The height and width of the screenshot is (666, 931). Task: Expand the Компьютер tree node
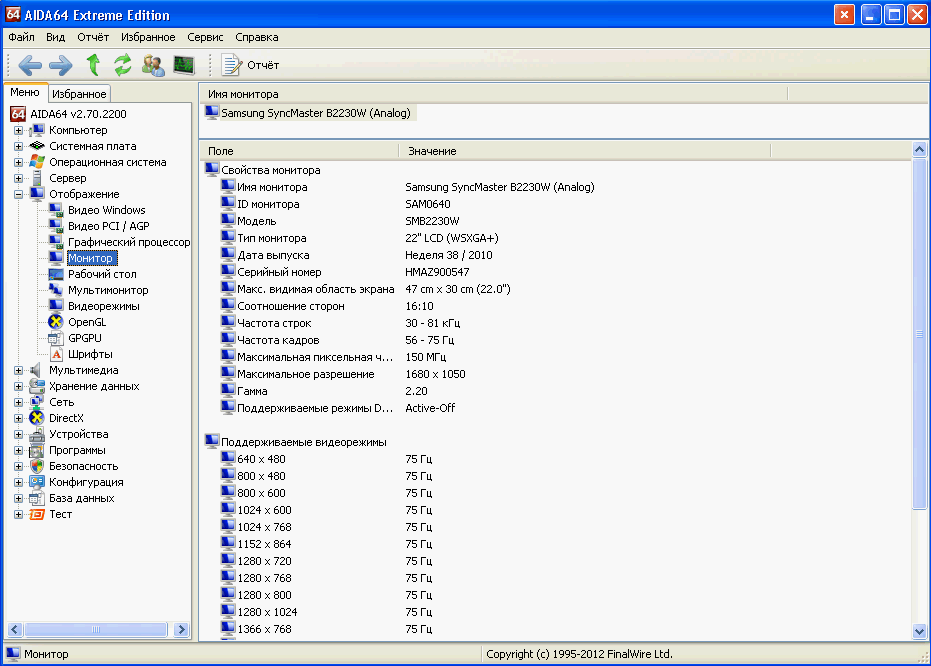[x=18, y=130]
